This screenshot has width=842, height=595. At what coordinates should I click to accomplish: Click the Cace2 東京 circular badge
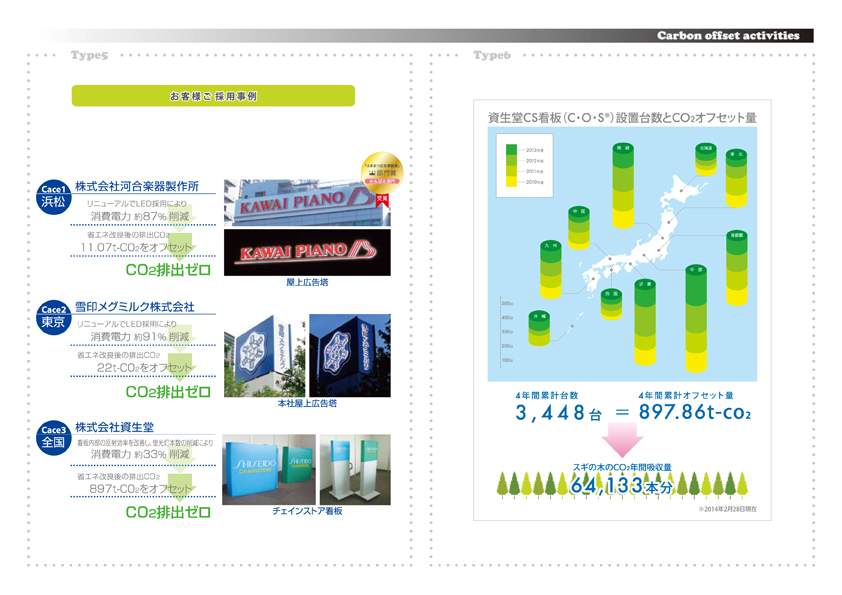(54, 317)
